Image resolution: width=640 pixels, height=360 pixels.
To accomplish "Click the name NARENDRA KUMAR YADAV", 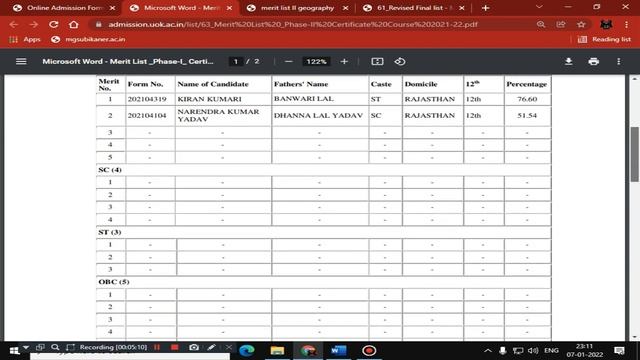I will 218,116.
